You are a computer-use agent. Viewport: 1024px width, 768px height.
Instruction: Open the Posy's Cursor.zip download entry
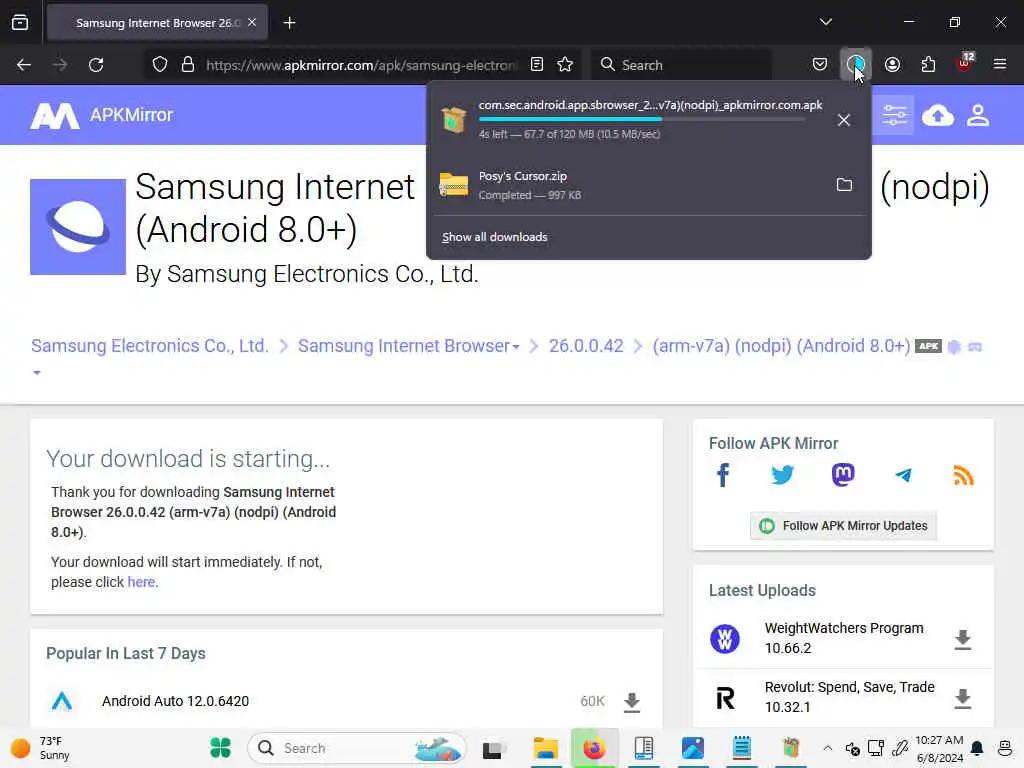coord(631,185)
